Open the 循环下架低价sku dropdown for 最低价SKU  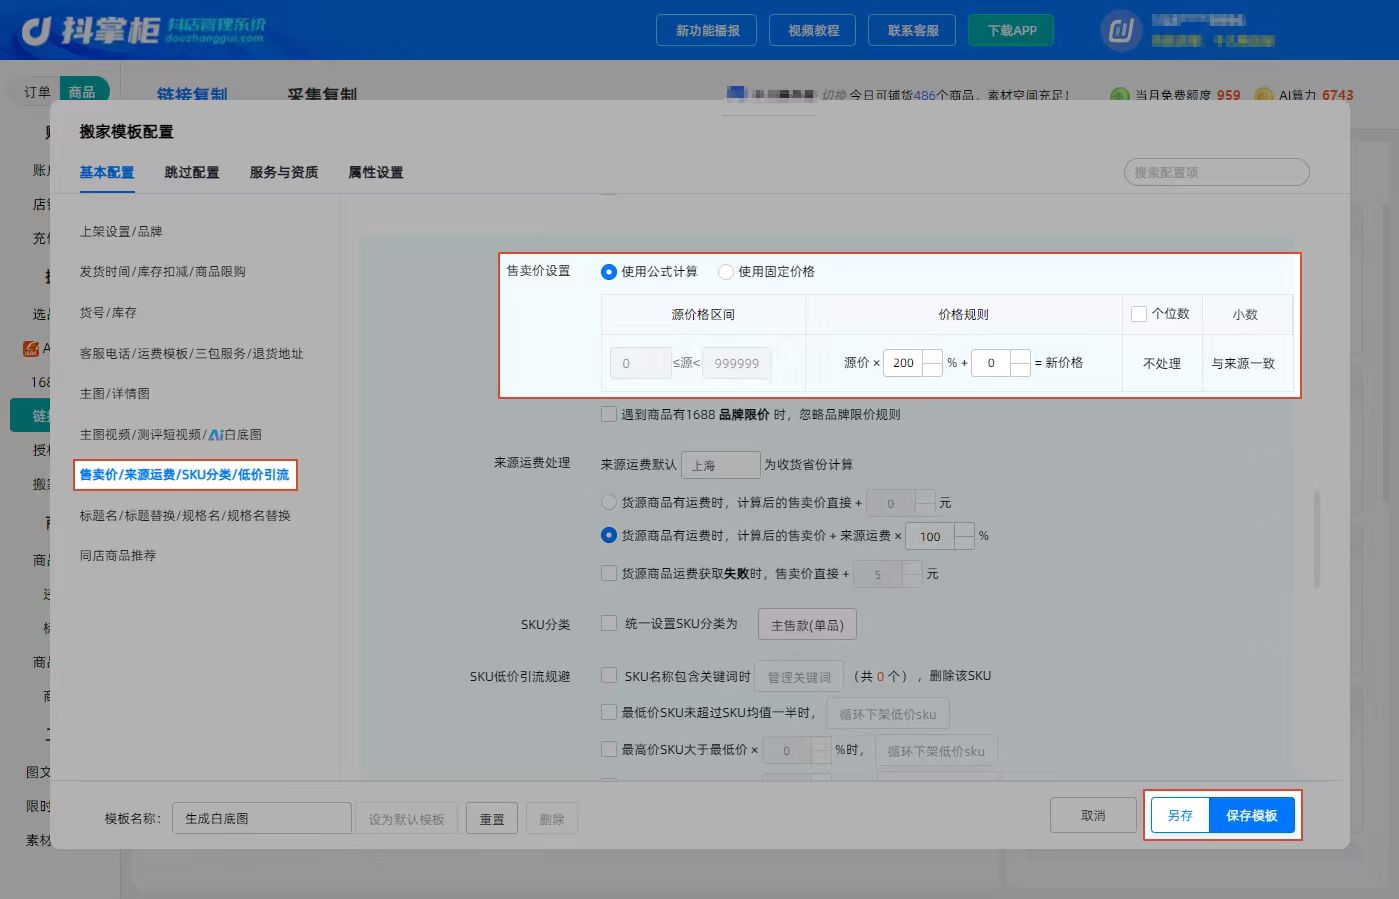(888, 714)
